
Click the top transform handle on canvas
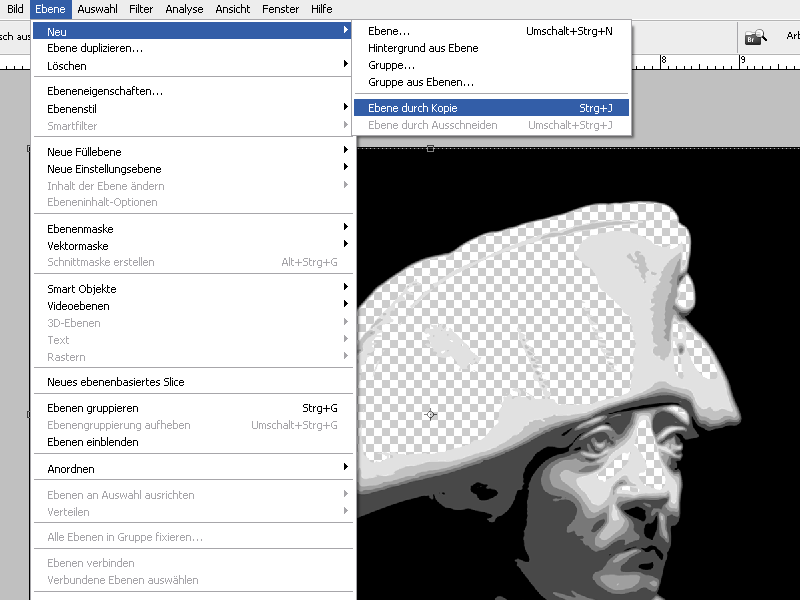pyautogui.click(x=431, y=148)
